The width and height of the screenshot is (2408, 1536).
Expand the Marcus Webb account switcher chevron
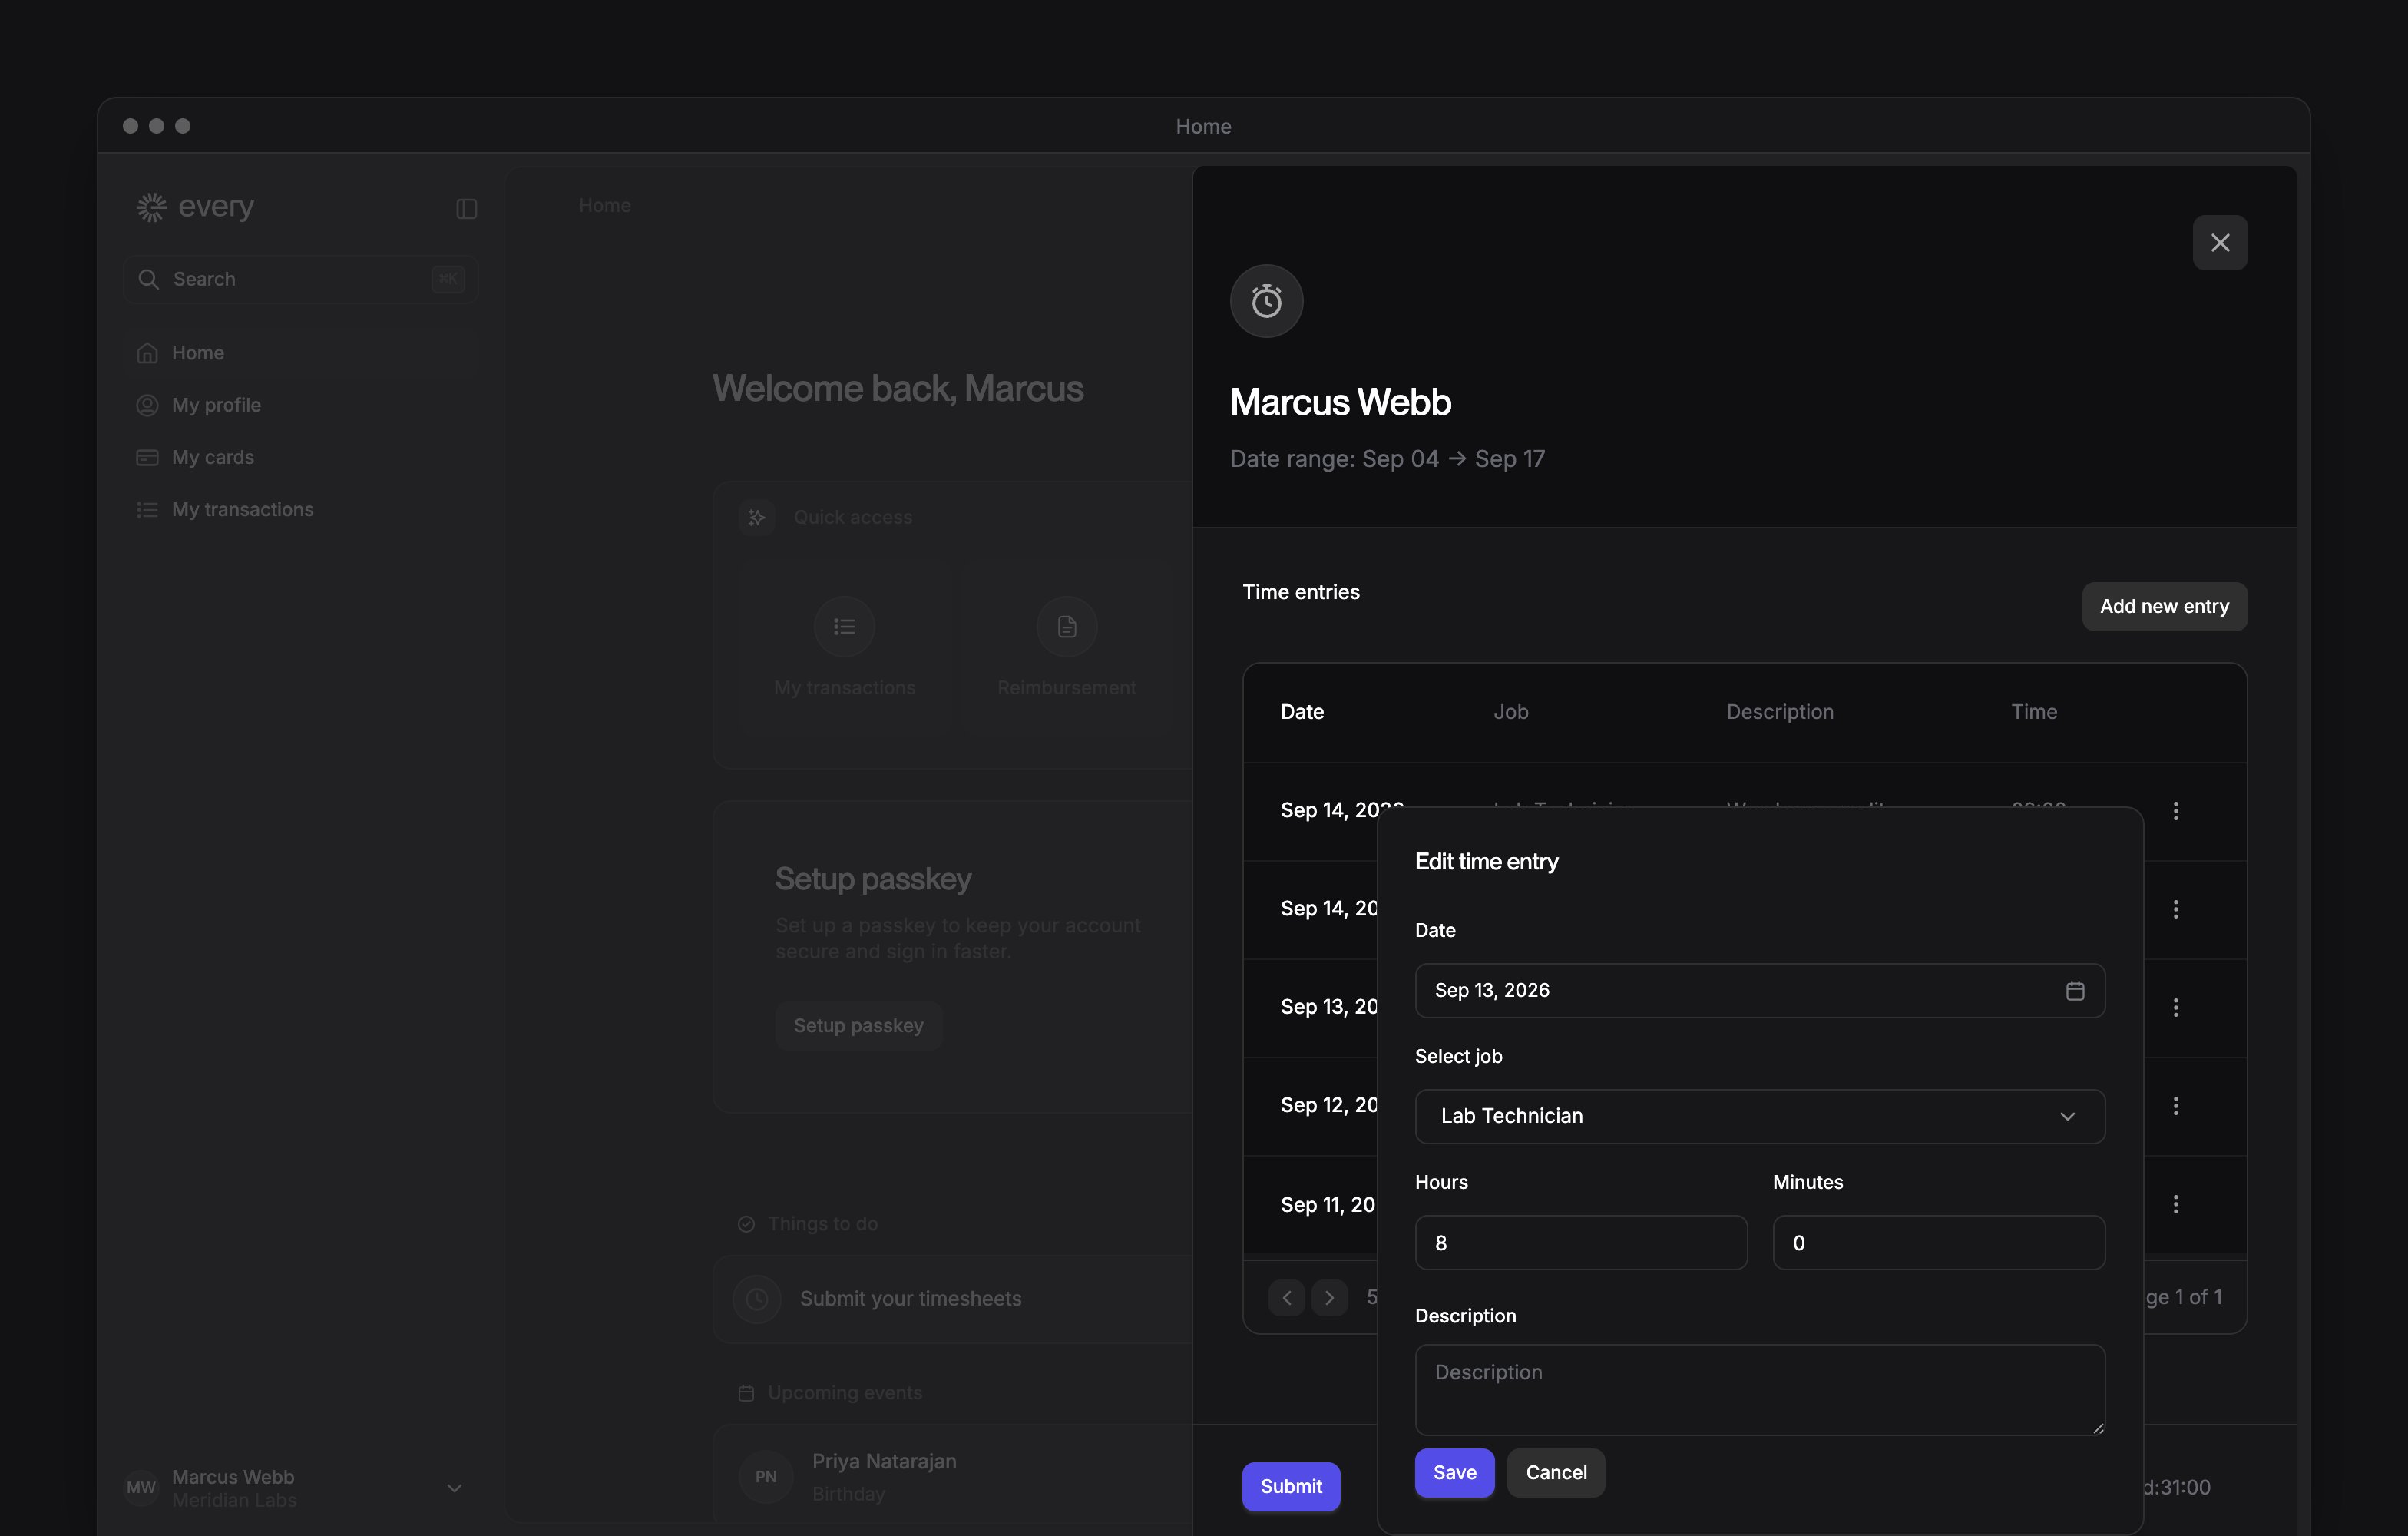coord(454,1488)
